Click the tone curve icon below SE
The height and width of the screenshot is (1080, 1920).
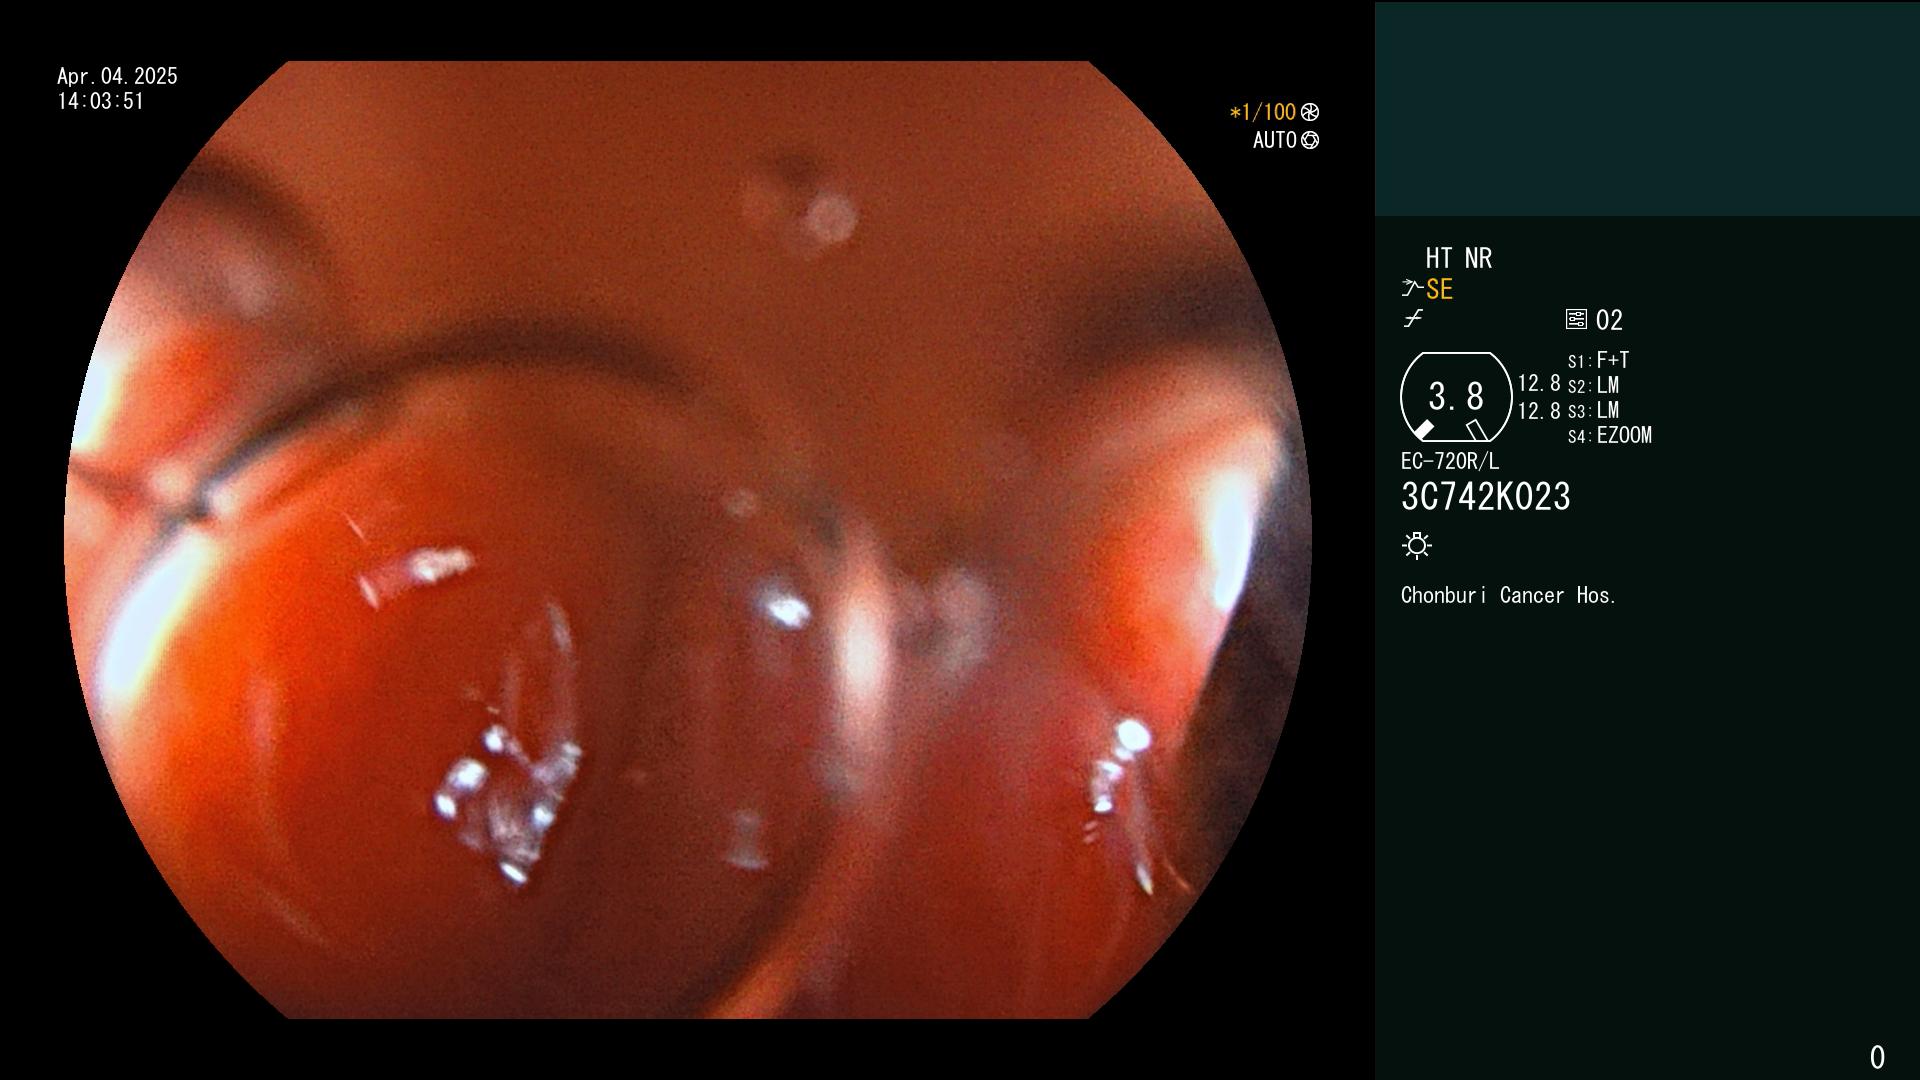pyautogui.click(x=1413, y=319)
